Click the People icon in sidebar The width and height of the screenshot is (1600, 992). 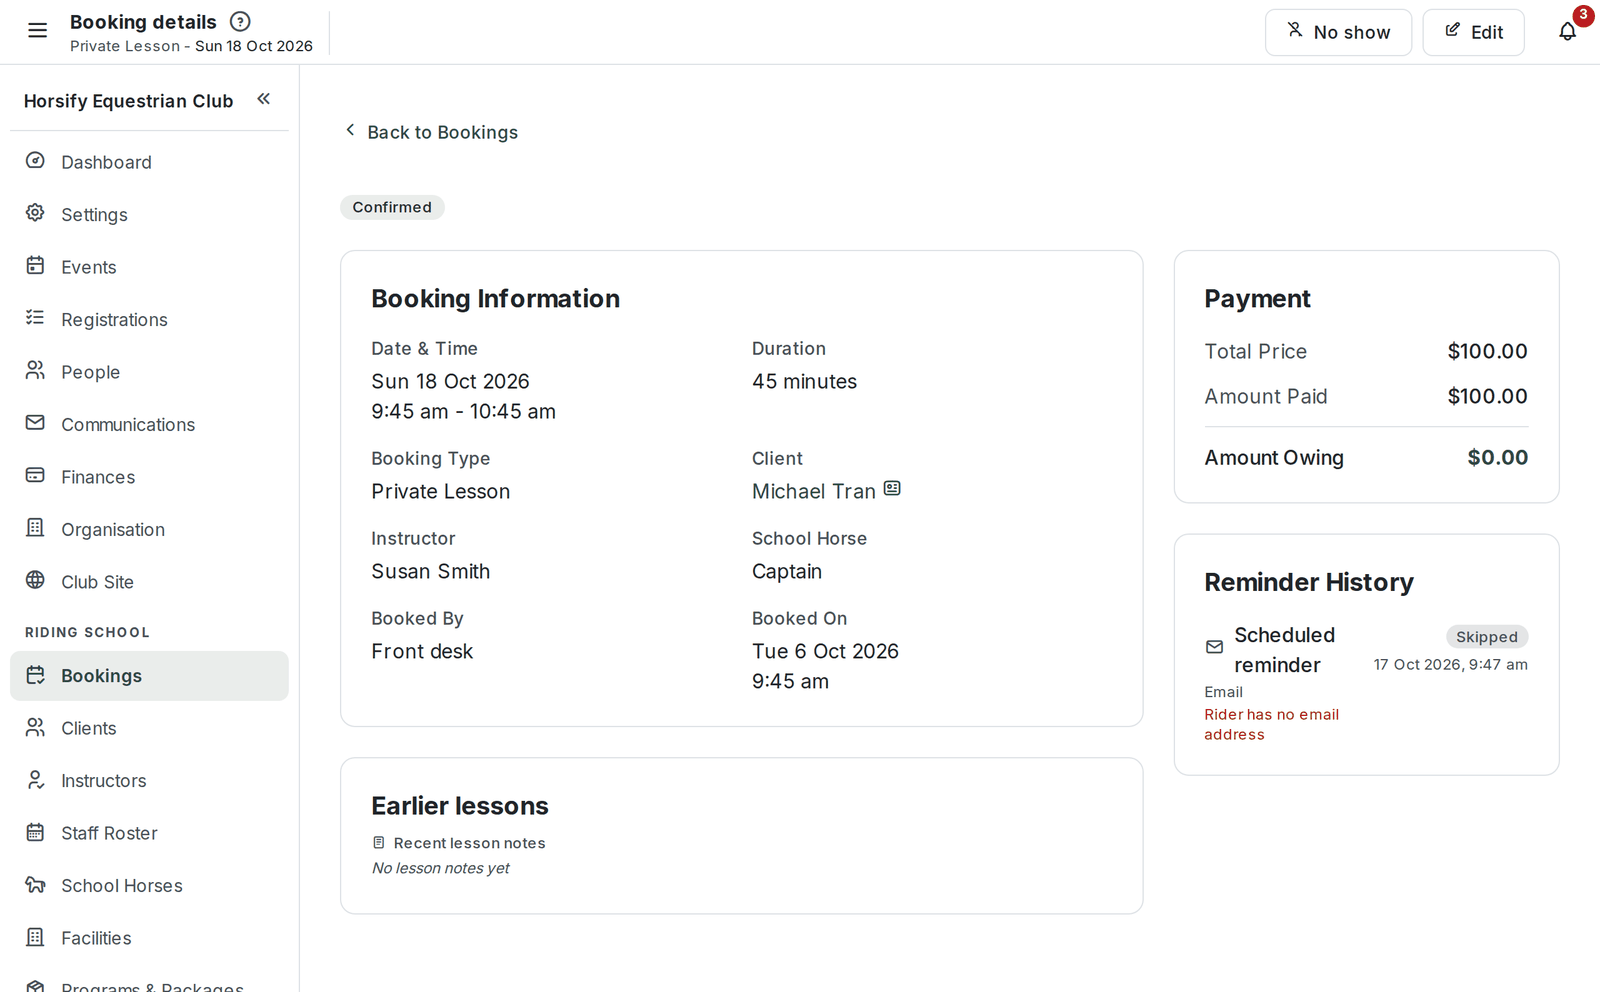click(x=35, y=370)
